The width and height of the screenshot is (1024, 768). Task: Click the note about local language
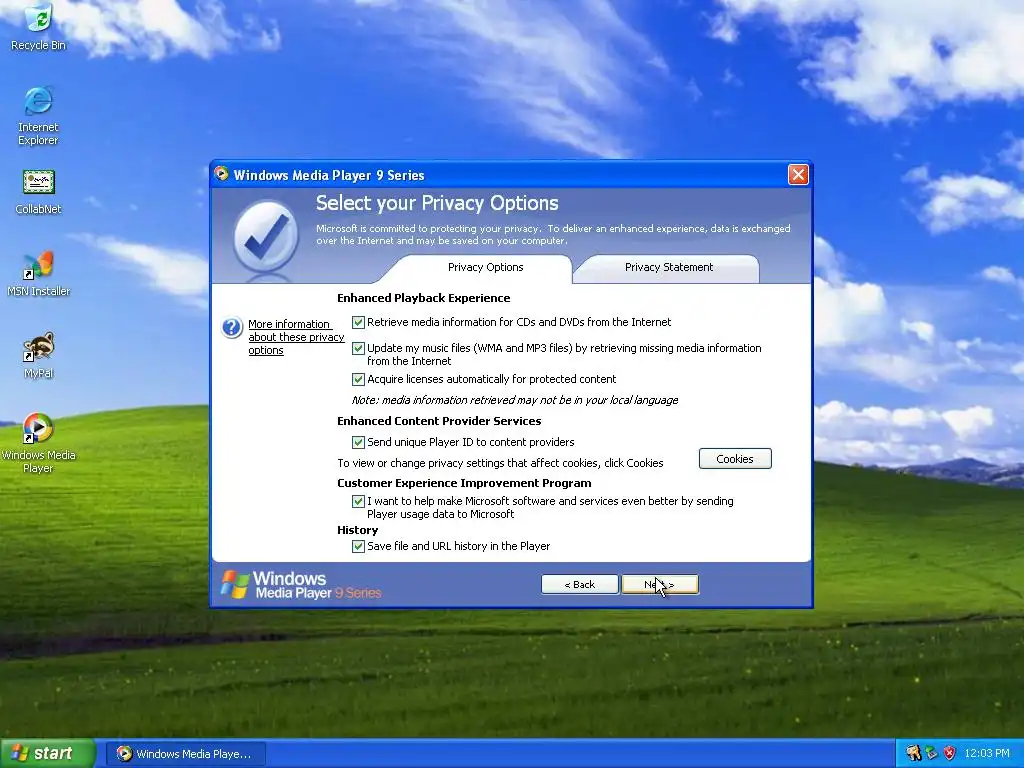coord(515,400)
